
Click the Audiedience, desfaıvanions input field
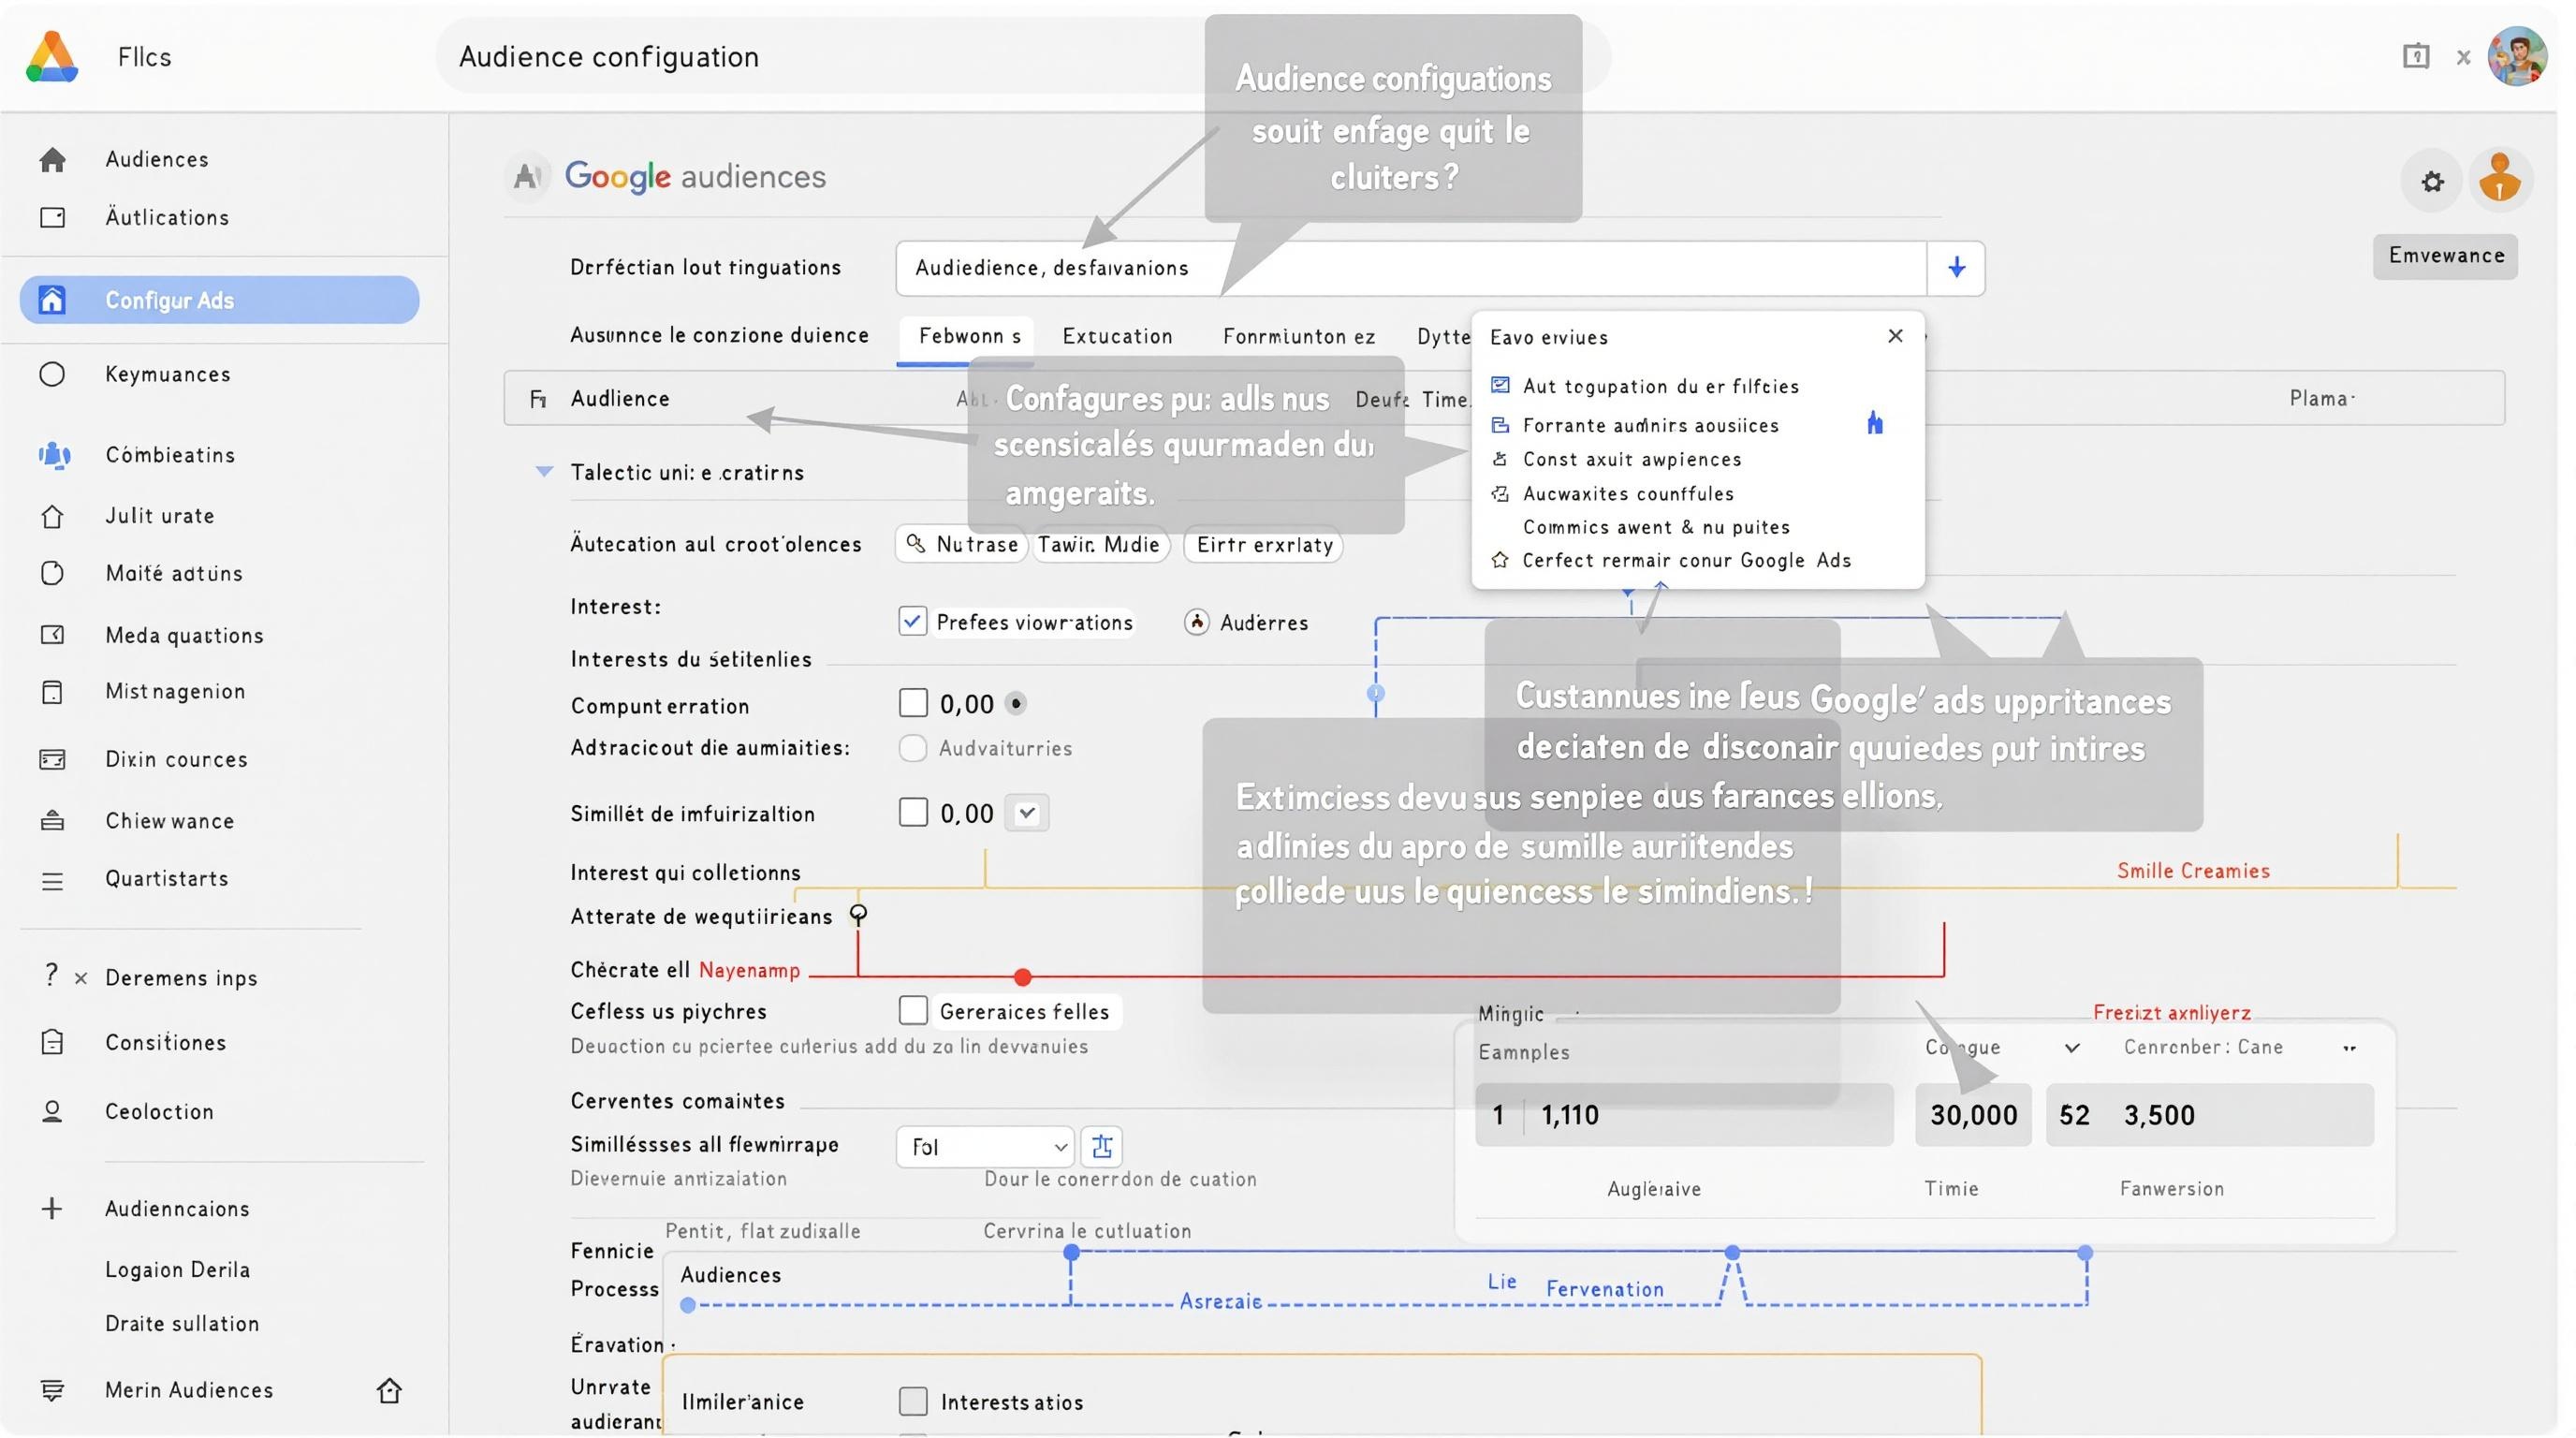click(1411, 267)
